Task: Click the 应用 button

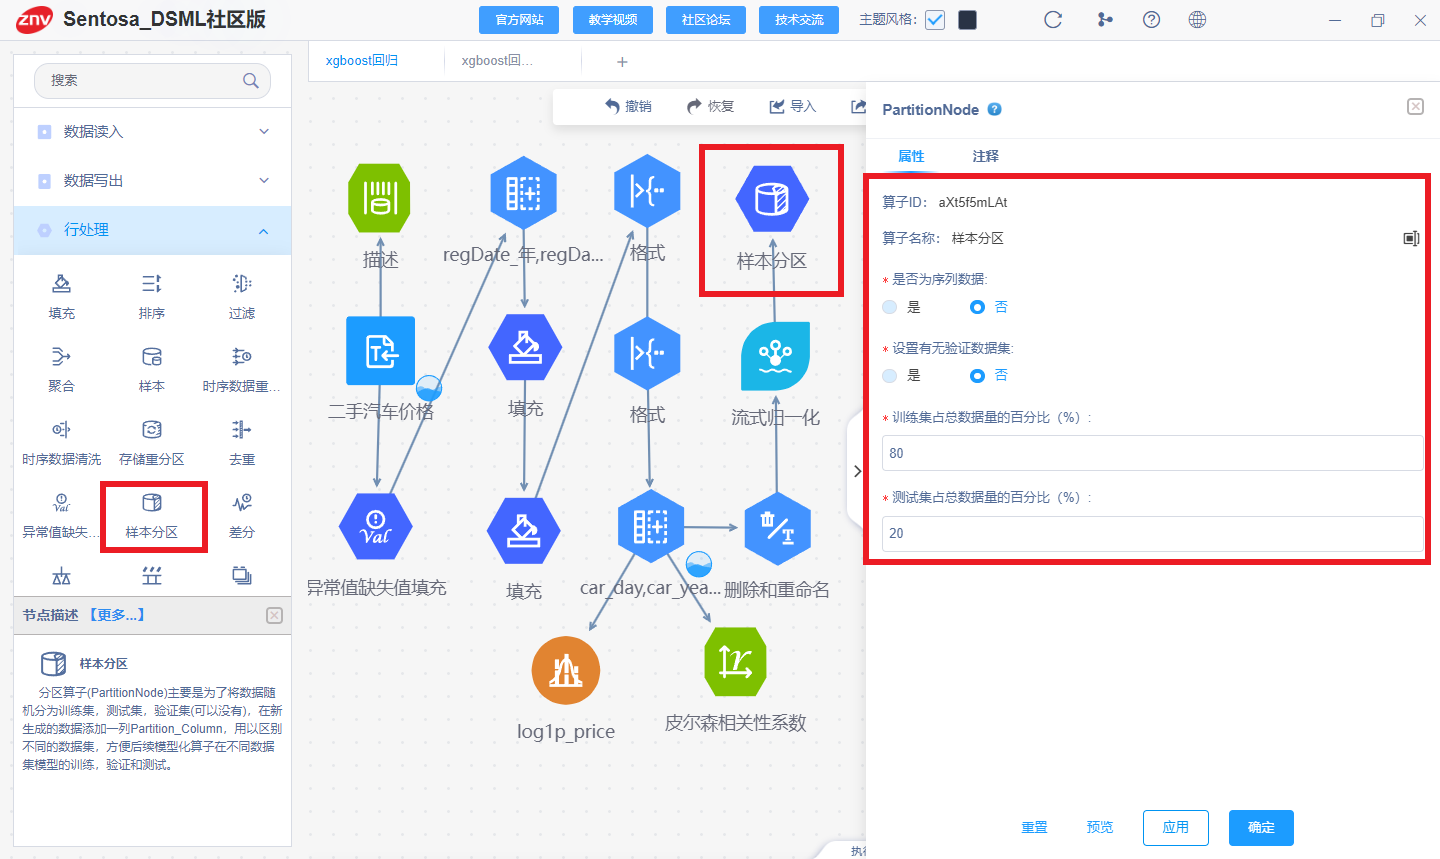Action: pyautogui.click(x=1176, y=828)
